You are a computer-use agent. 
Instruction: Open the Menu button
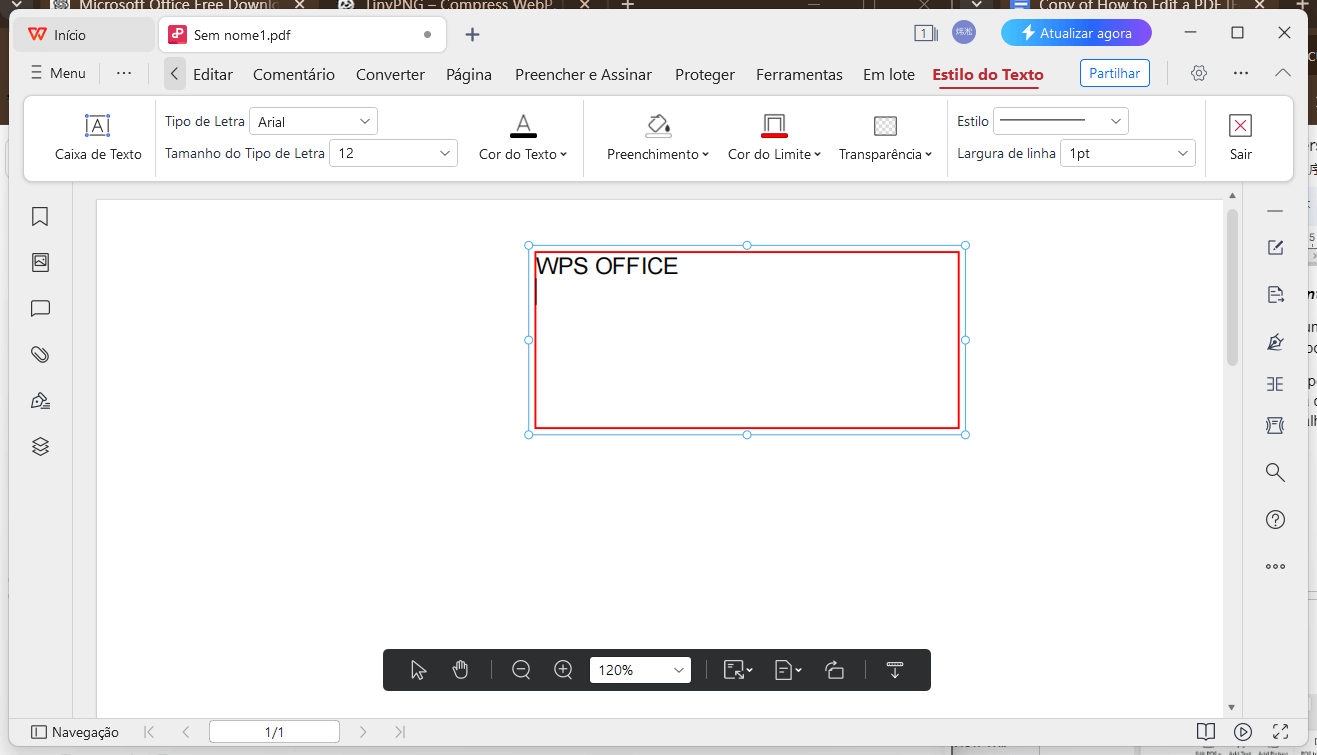click(x=58, y=73)
